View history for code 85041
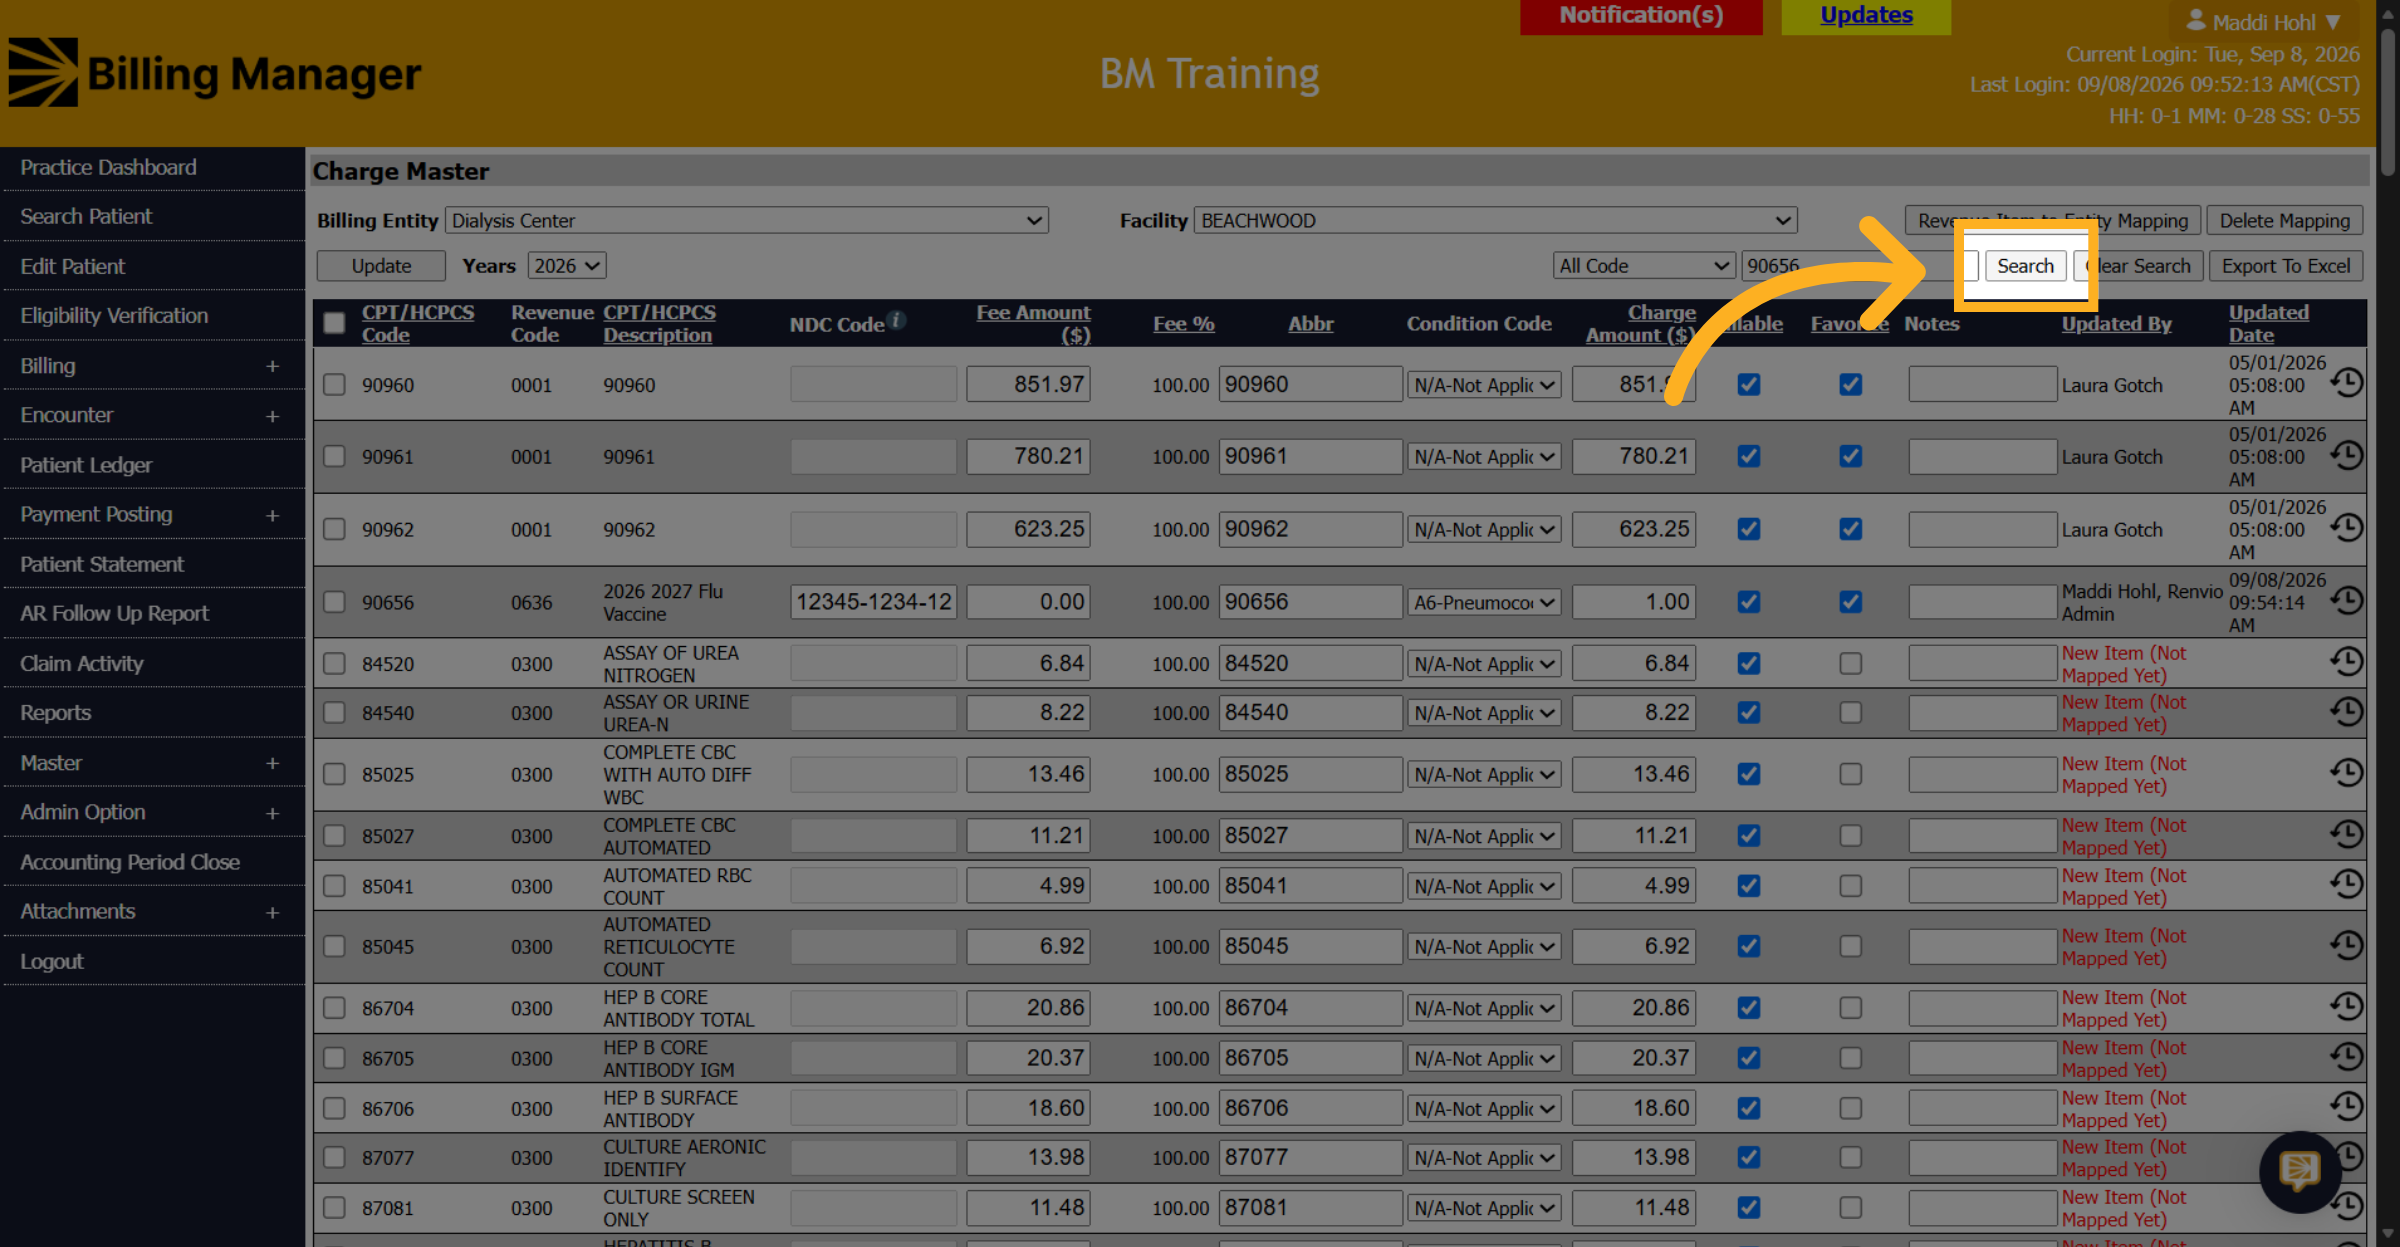 2346,884
